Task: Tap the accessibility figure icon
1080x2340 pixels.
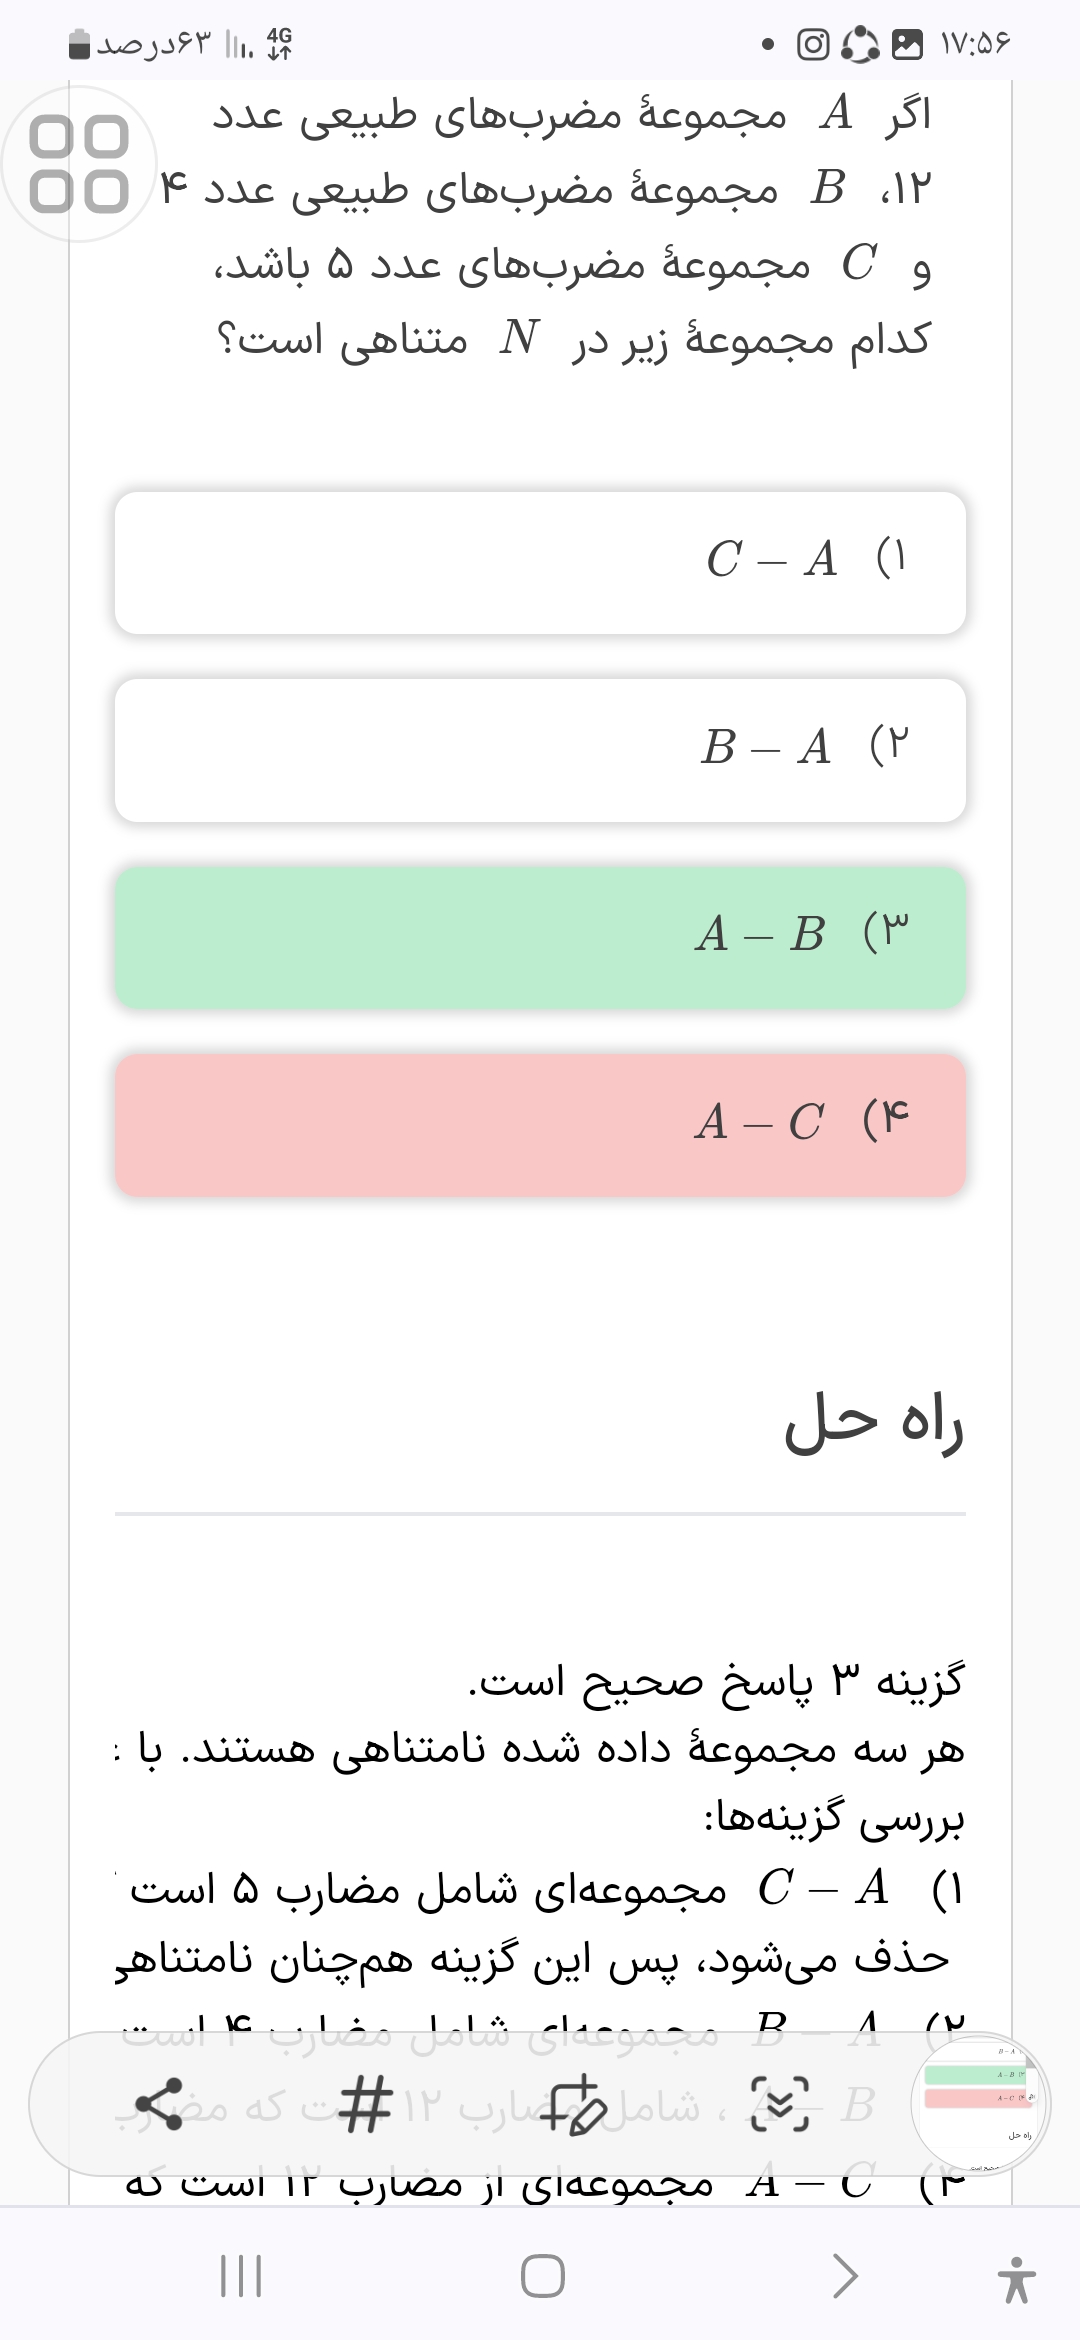Action: pos(1016,2279)
